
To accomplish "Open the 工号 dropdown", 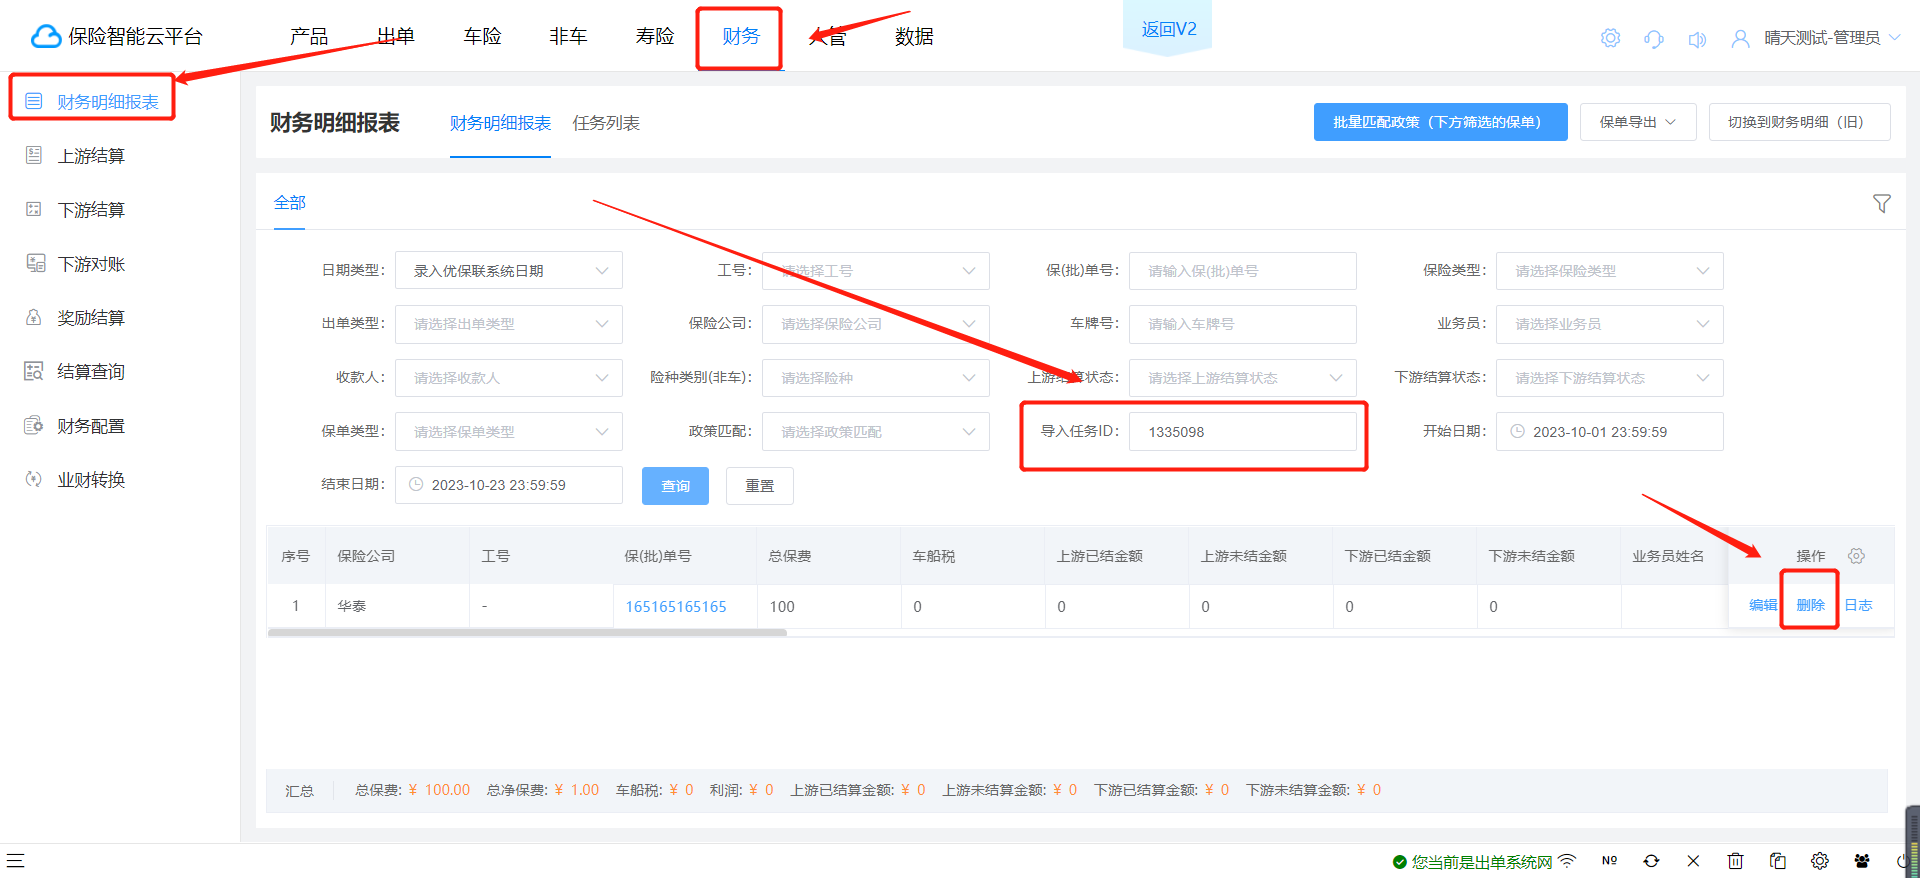I will (x=876, y=270).
